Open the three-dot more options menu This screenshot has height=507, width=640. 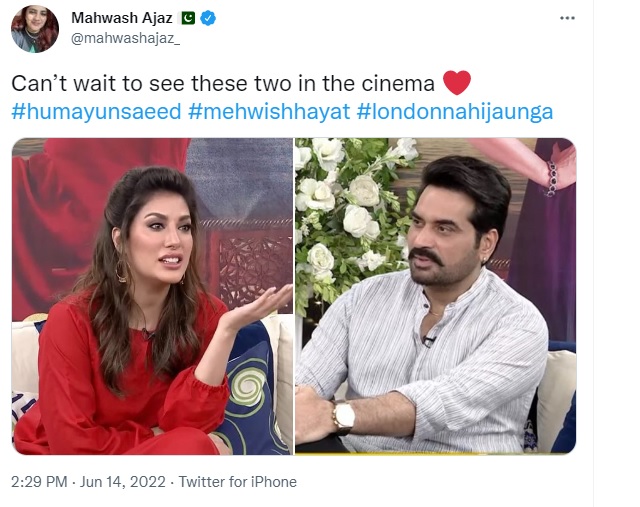[567, 18]
